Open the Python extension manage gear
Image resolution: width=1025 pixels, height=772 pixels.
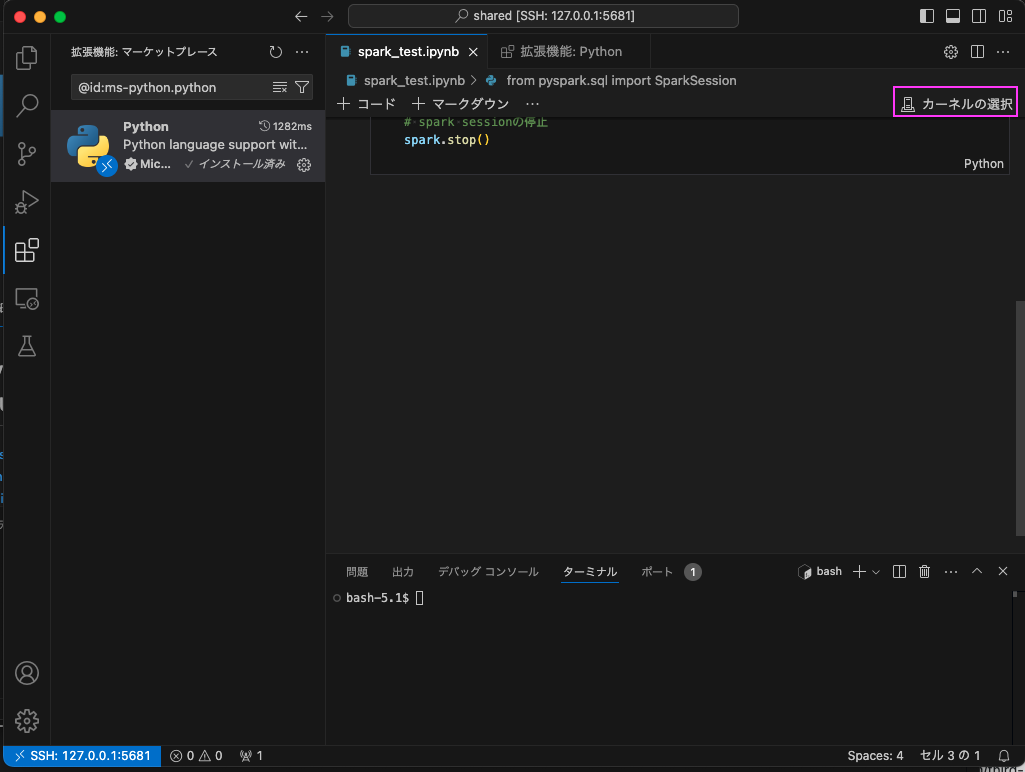pyautogui.click(x=304, y=165)
